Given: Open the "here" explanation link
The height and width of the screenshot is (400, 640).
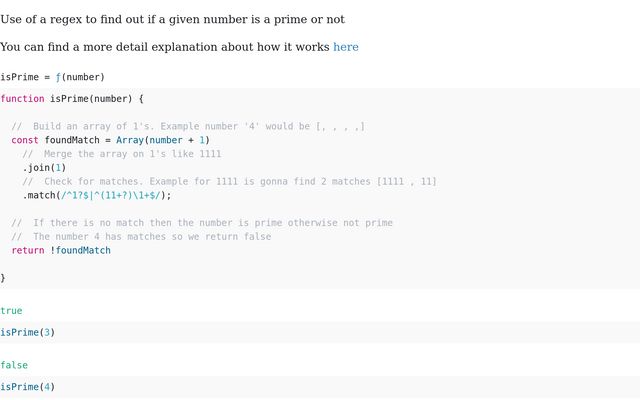Looking at the screenshot, I should [x=345, y=47].
